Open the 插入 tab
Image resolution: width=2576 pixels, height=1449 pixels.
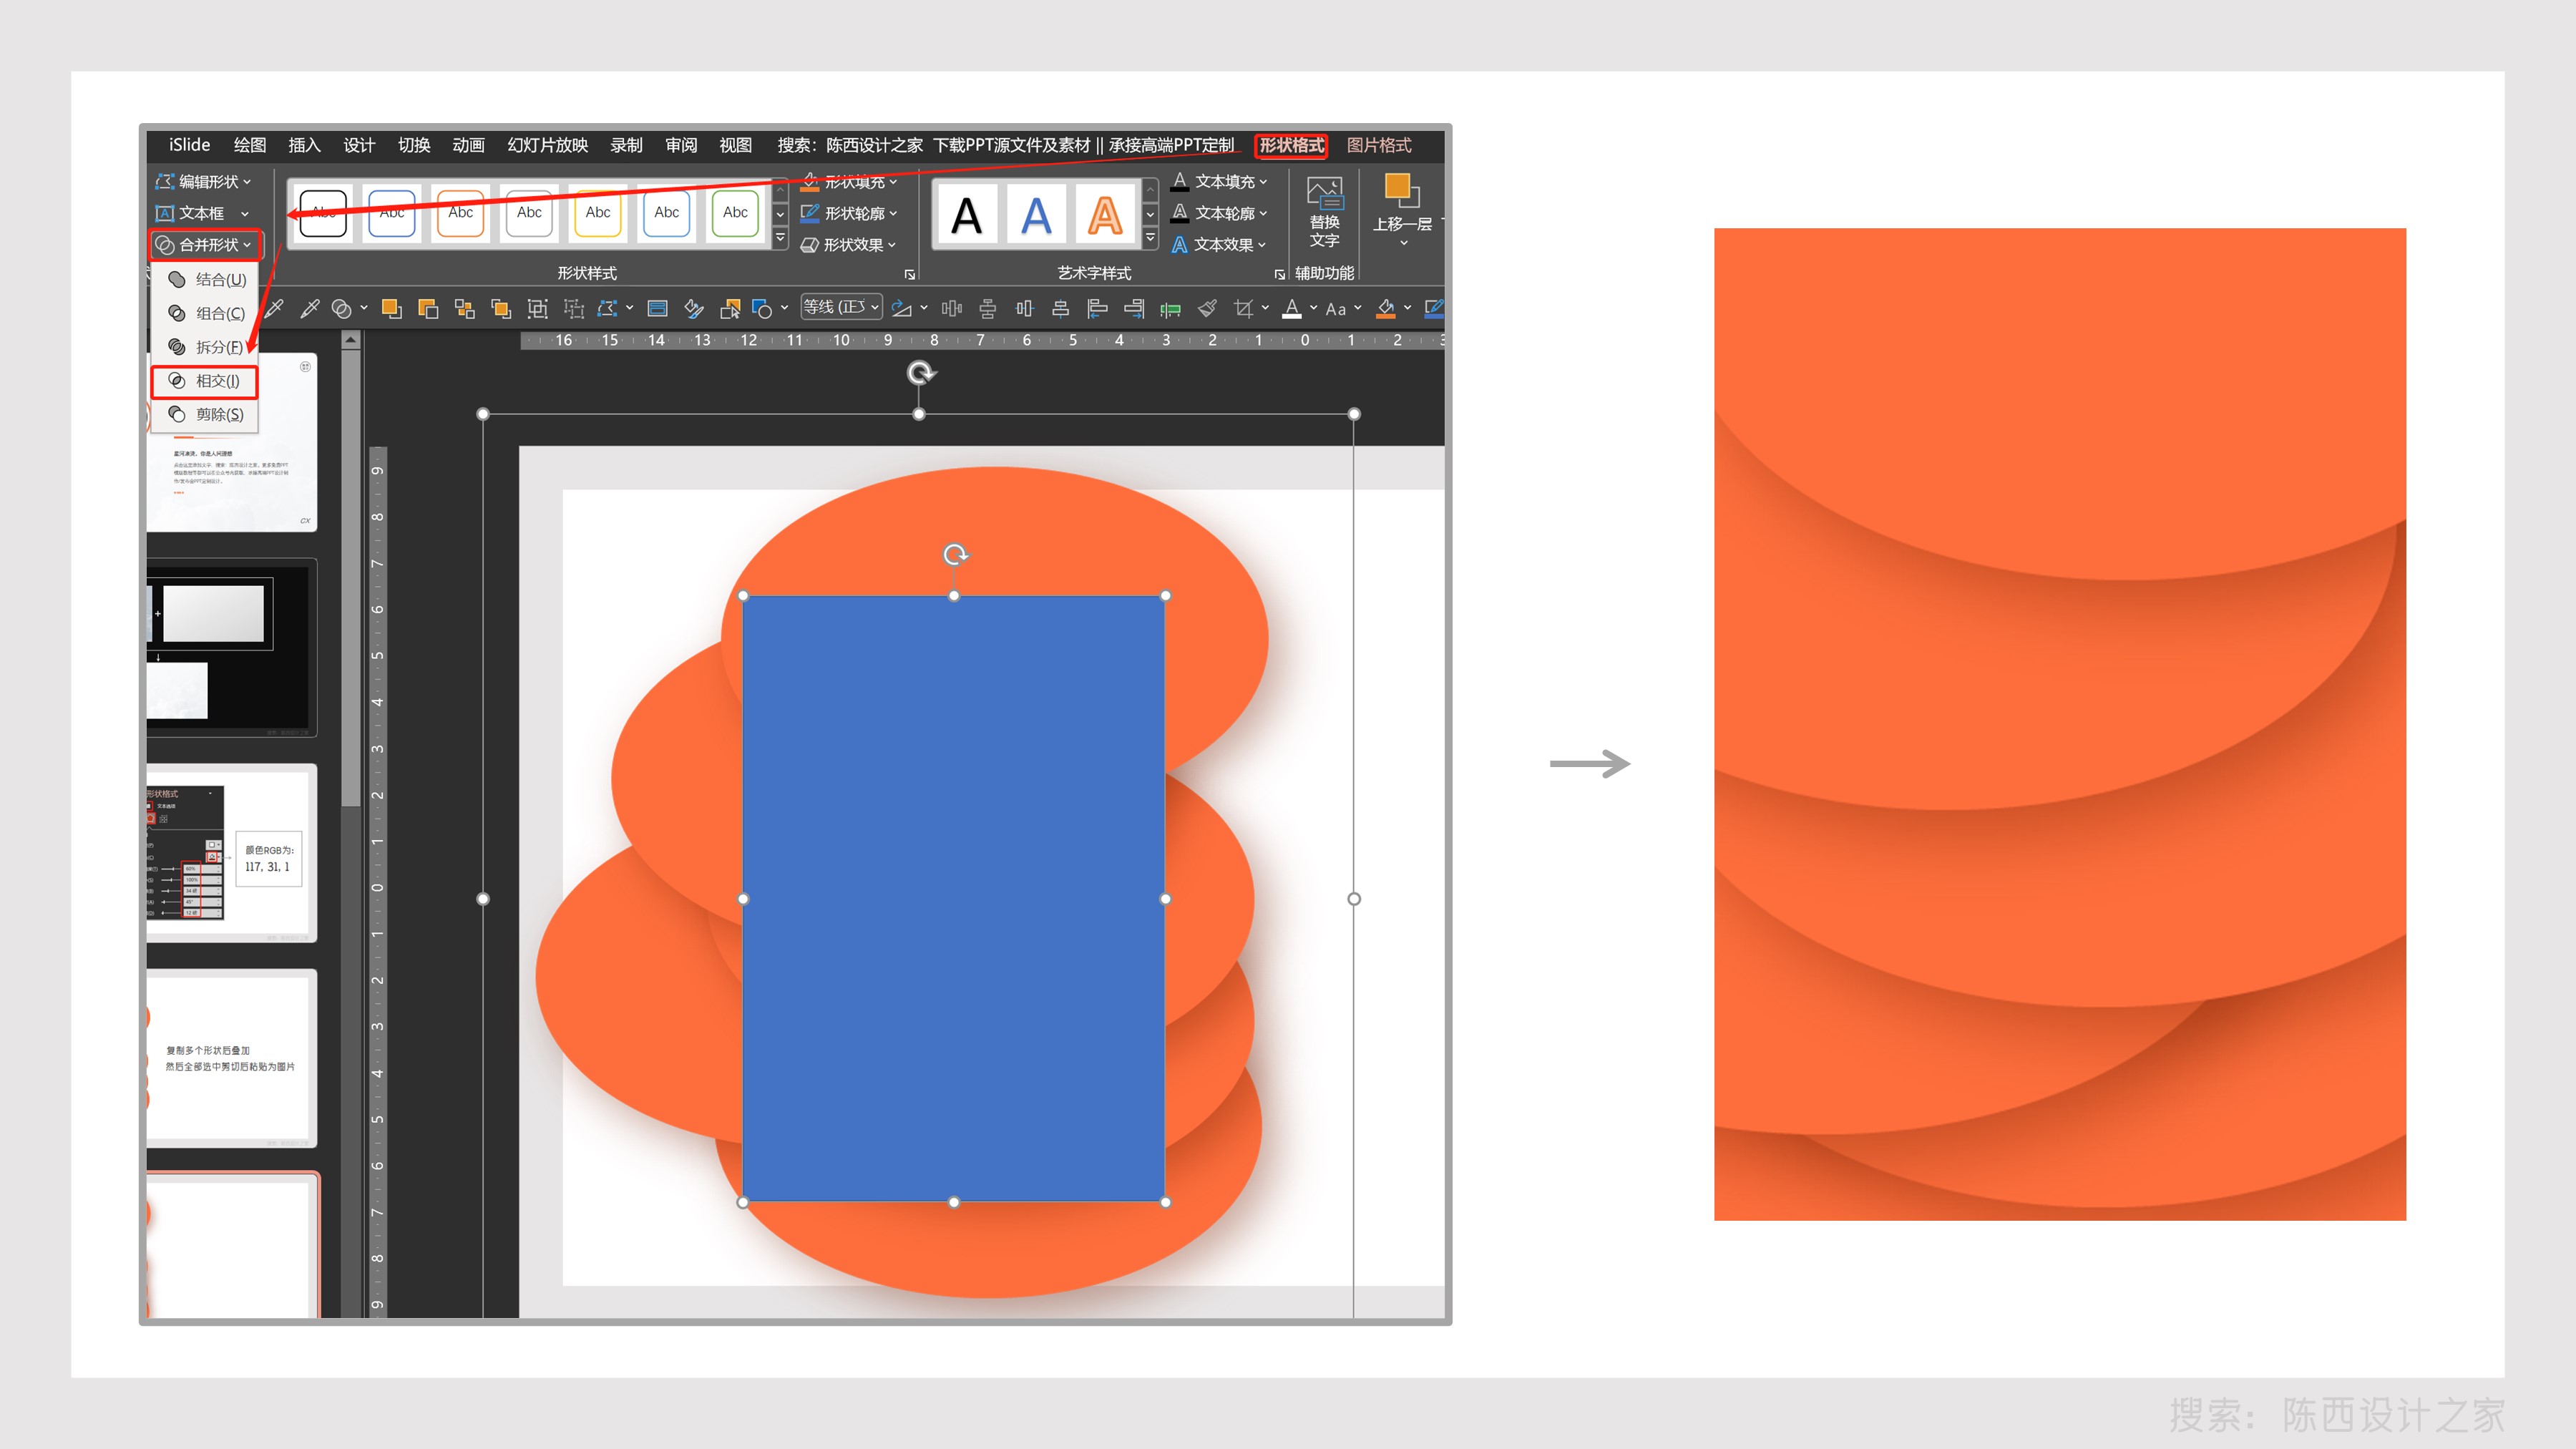[x=304, y=145]
